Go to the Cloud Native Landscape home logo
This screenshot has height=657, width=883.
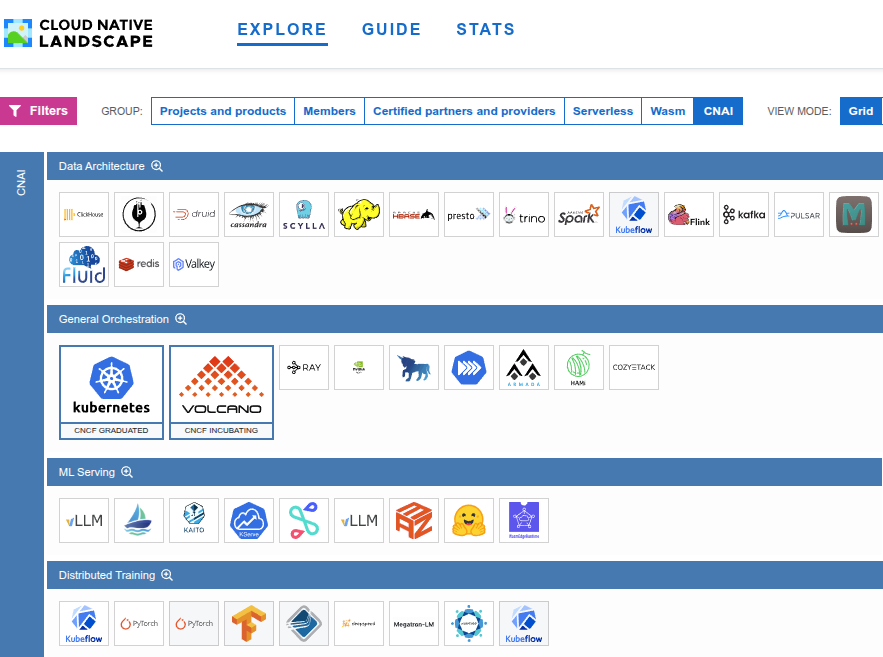(78, 33)
